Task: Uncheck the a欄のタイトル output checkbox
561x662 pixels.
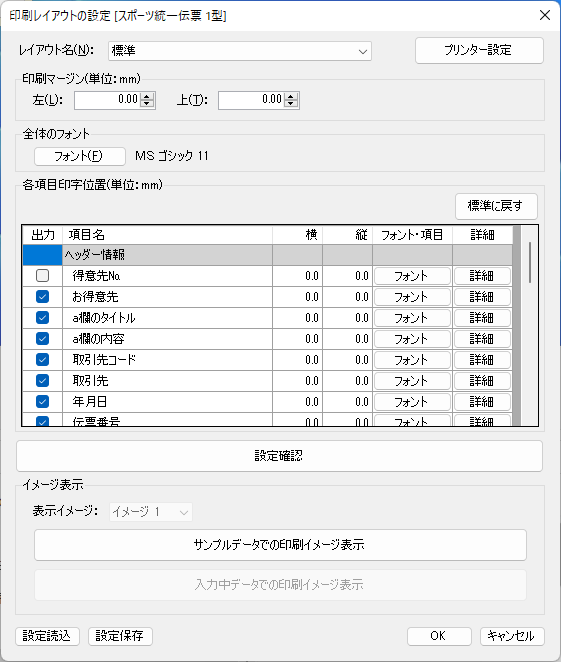Action: tap(42, 317)
